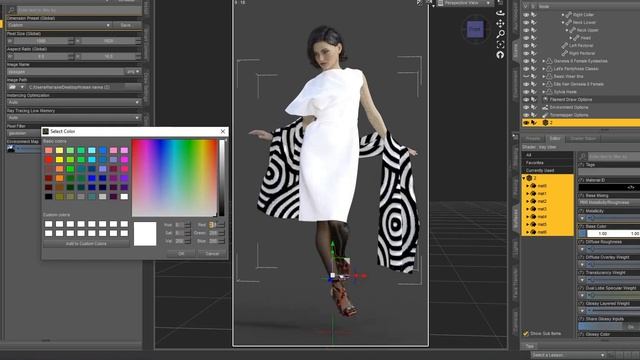Viewport: 640px width, 360px height.
Task: Click the Left Pectoral bone icon
Action: click(564, 46)
